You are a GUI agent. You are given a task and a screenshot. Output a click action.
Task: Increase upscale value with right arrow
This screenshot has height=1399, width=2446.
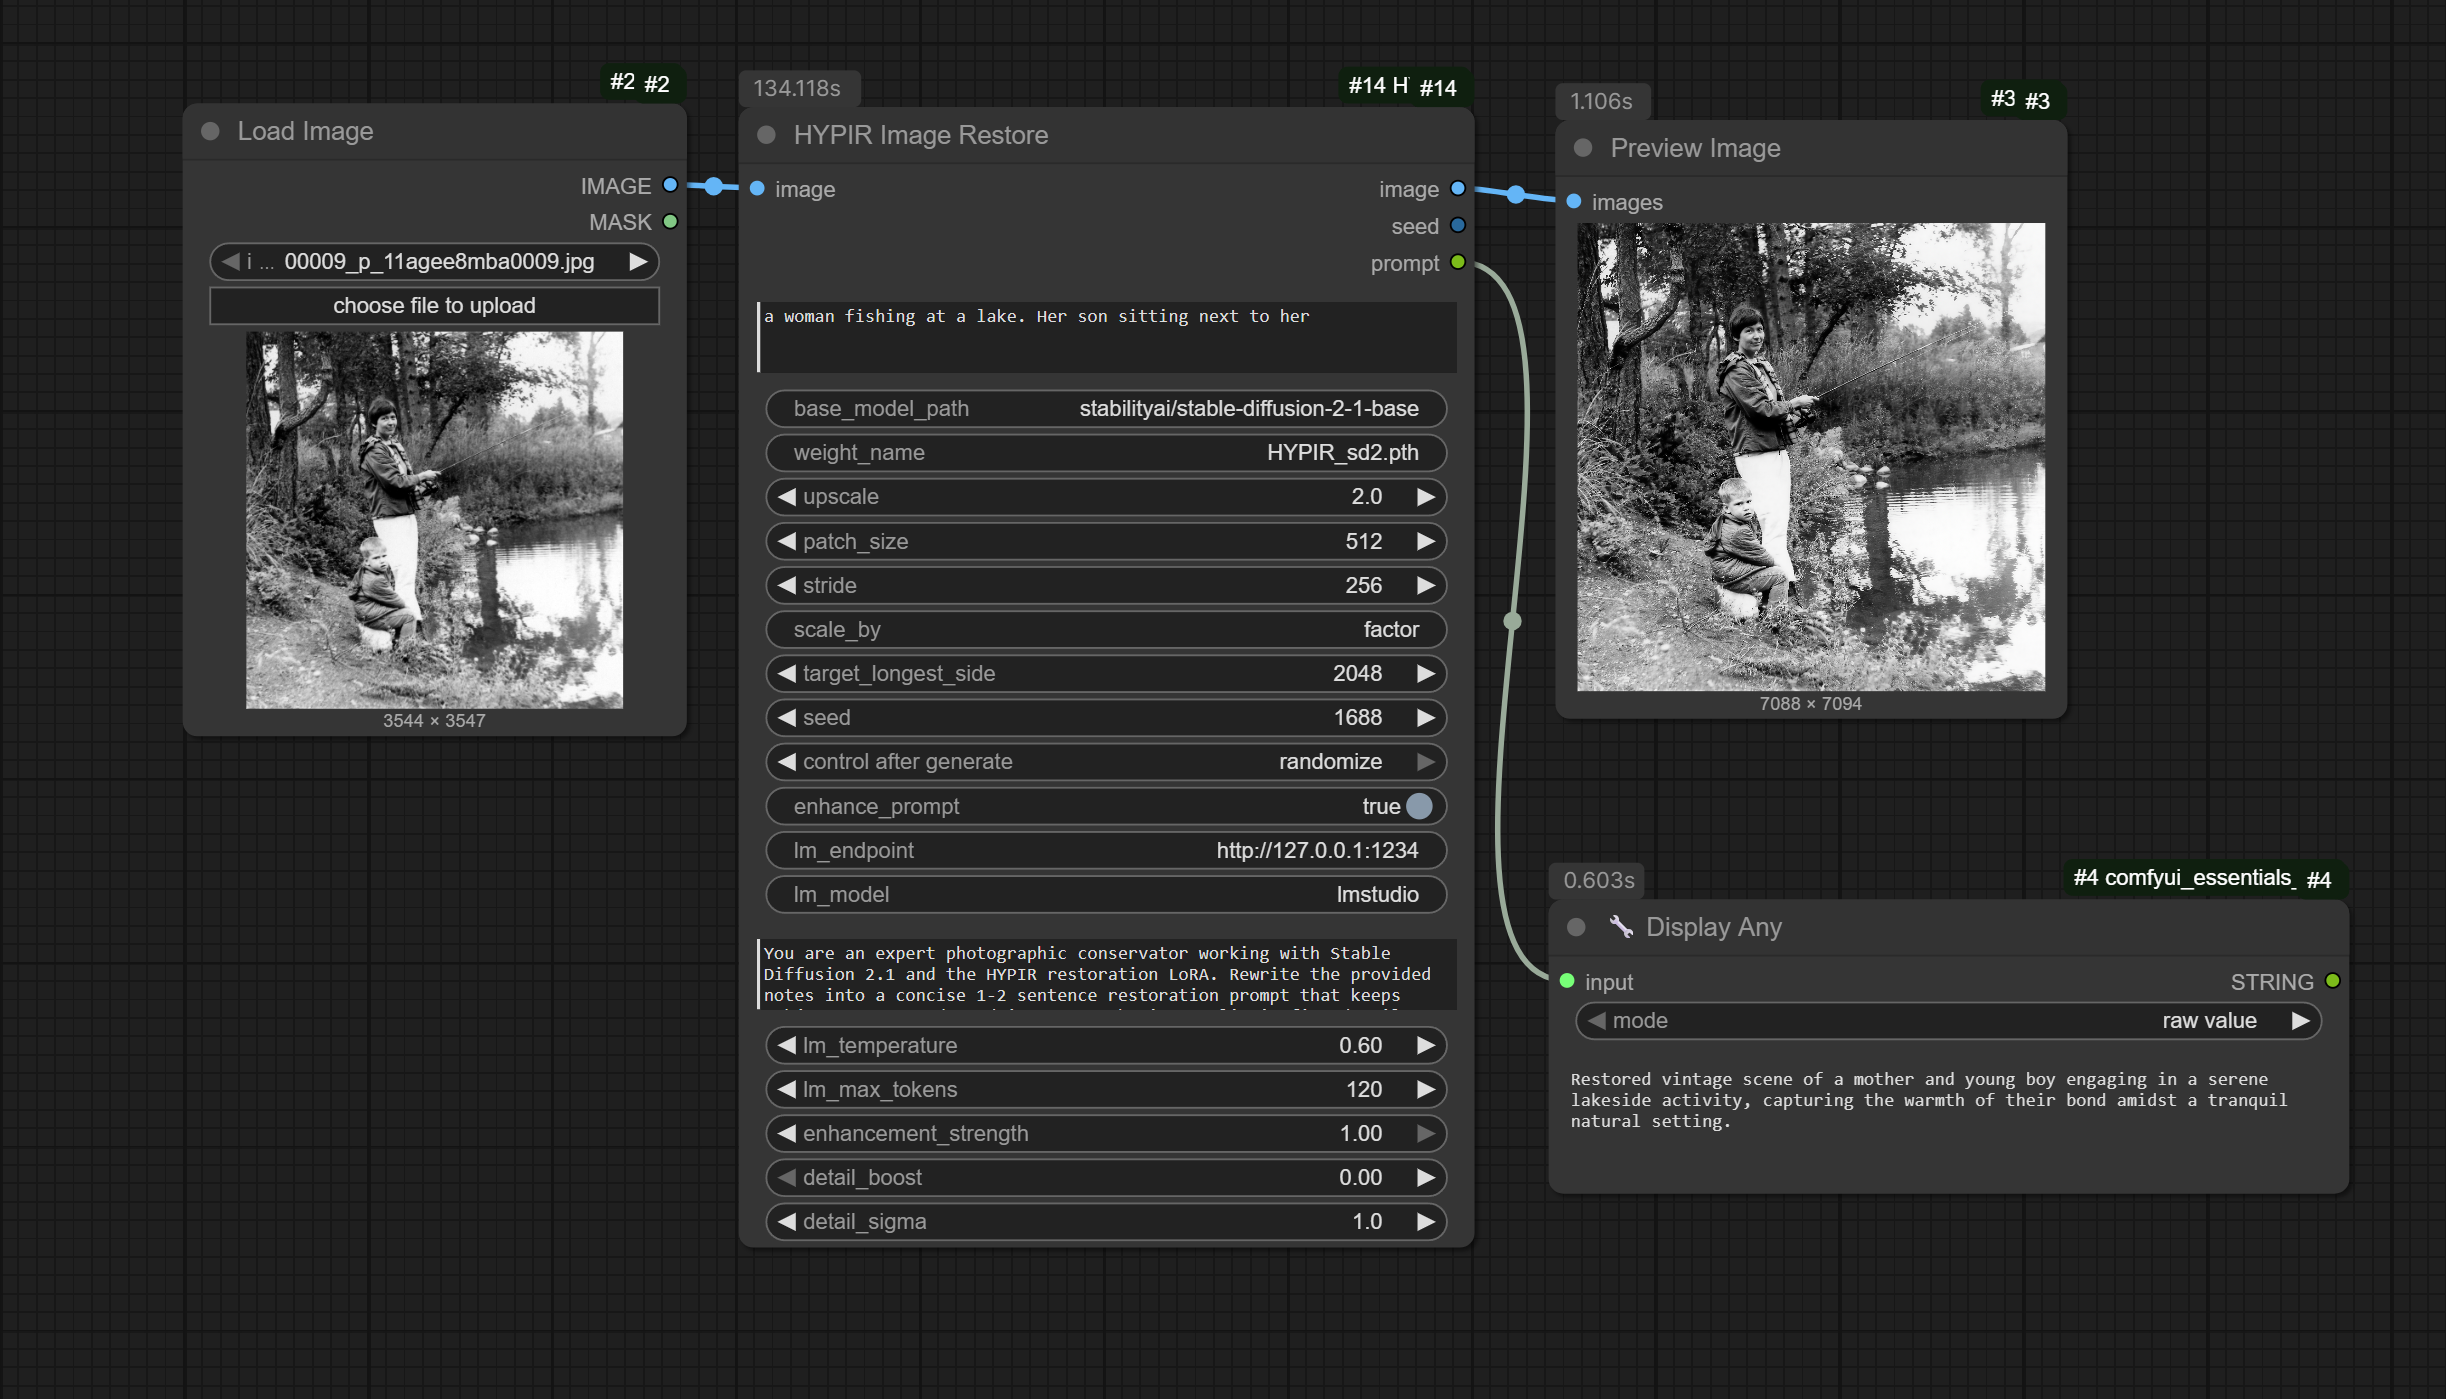tap(1426, 497)
